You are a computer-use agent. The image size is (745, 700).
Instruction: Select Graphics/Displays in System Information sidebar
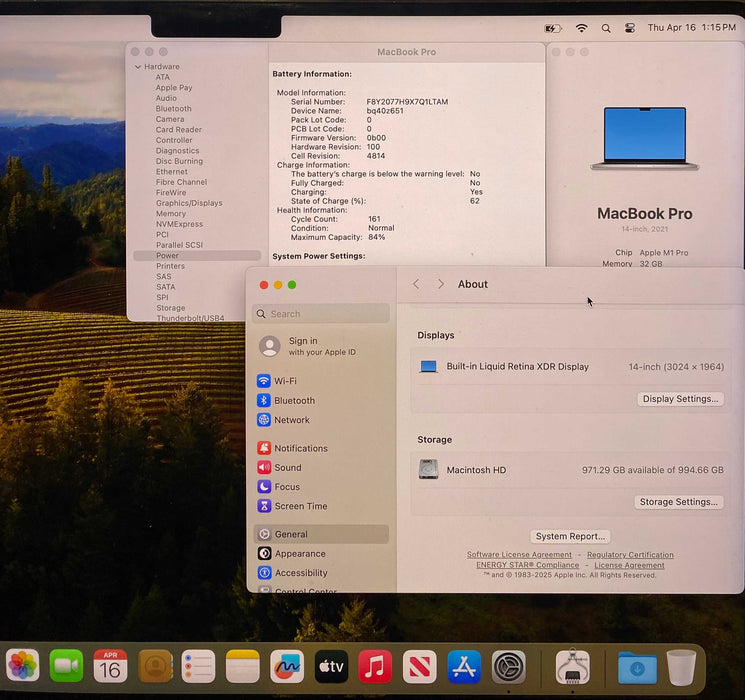click(x=189, y=203)
